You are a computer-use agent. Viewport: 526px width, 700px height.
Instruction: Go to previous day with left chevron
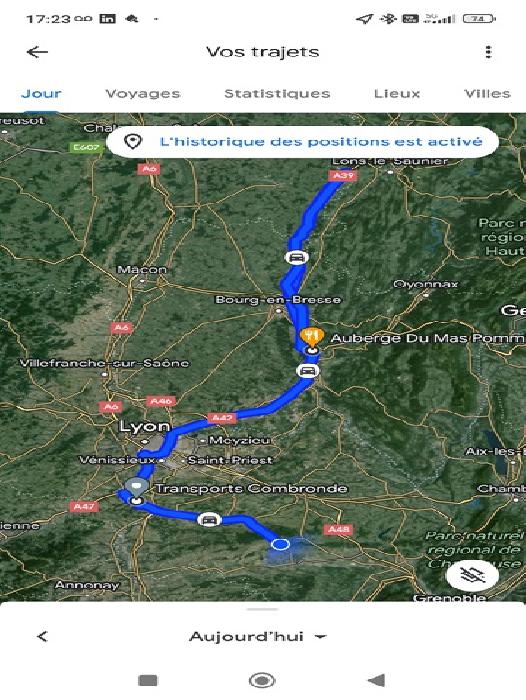pos(42,637)
